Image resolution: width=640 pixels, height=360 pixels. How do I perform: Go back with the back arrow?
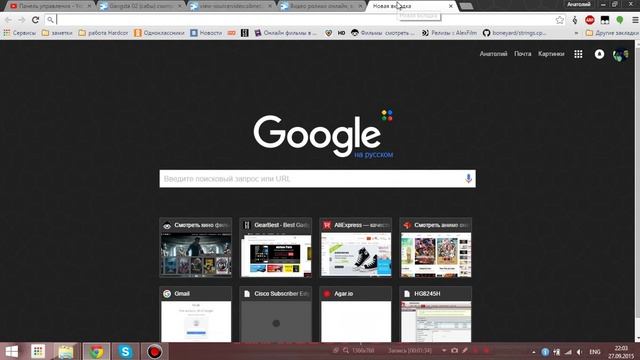coord(8,20)
